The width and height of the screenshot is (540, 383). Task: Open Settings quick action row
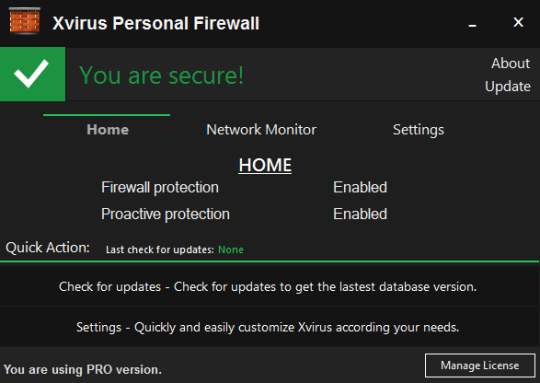pyautogui.click(x=270, y=327)
